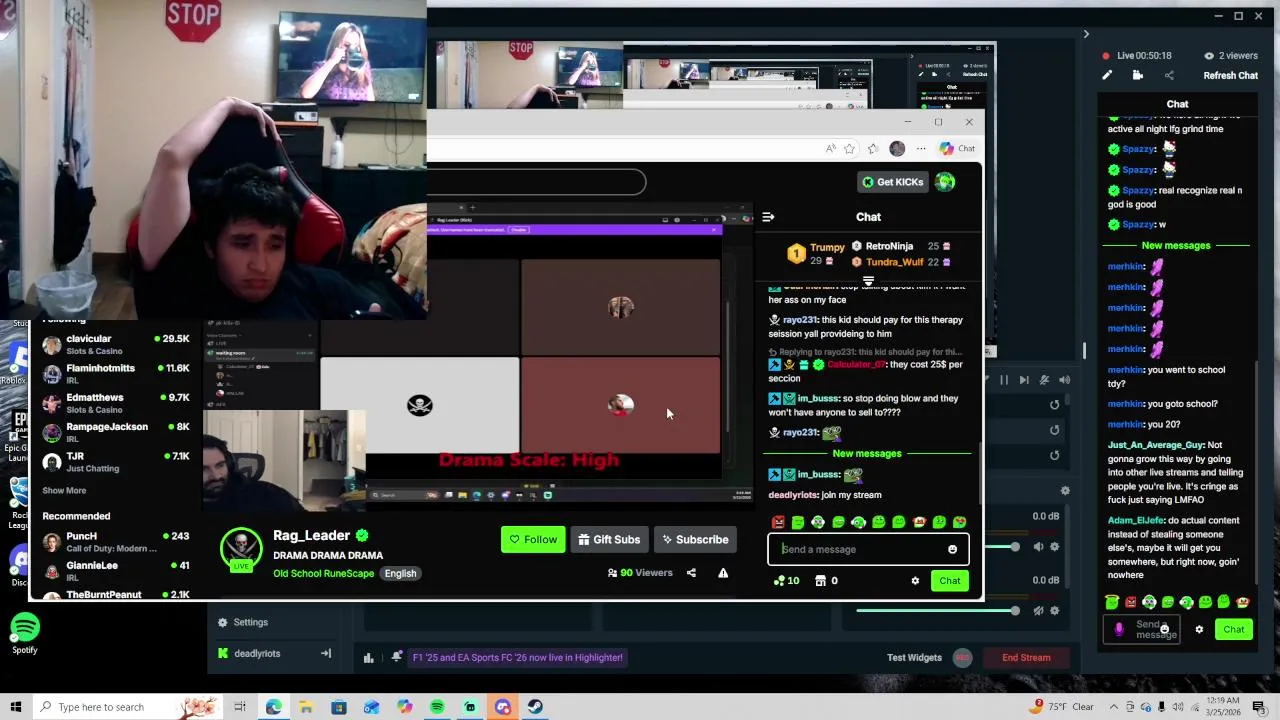Screen dimensions: 1280x720
Task: Click the shop icon showing 0 under Kick chat
Action: click(820, 581)
